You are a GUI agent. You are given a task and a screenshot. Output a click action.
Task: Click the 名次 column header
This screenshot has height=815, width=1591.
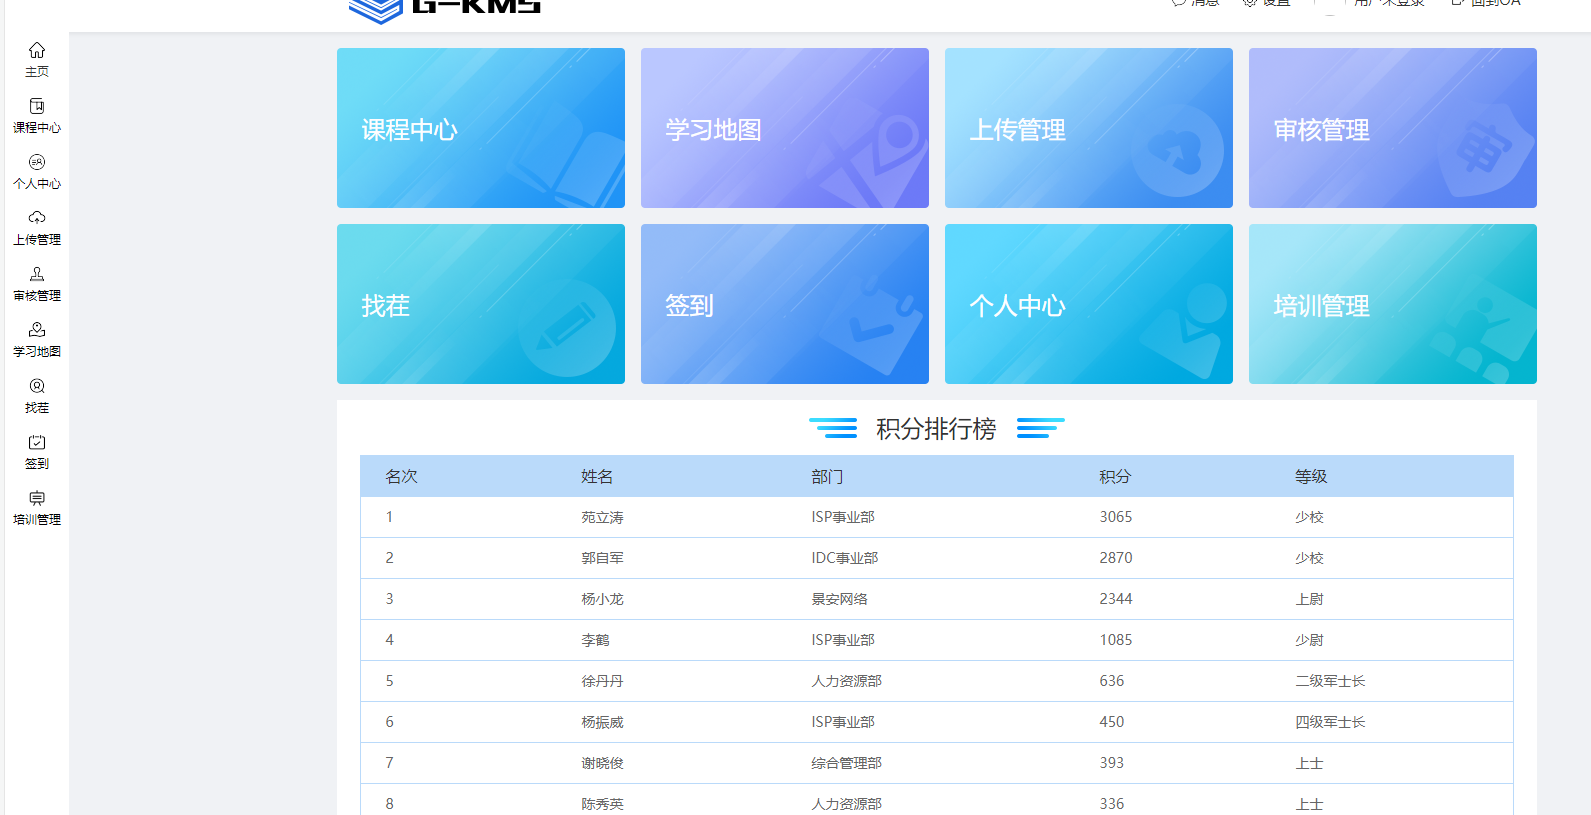[x=401, y=477]
